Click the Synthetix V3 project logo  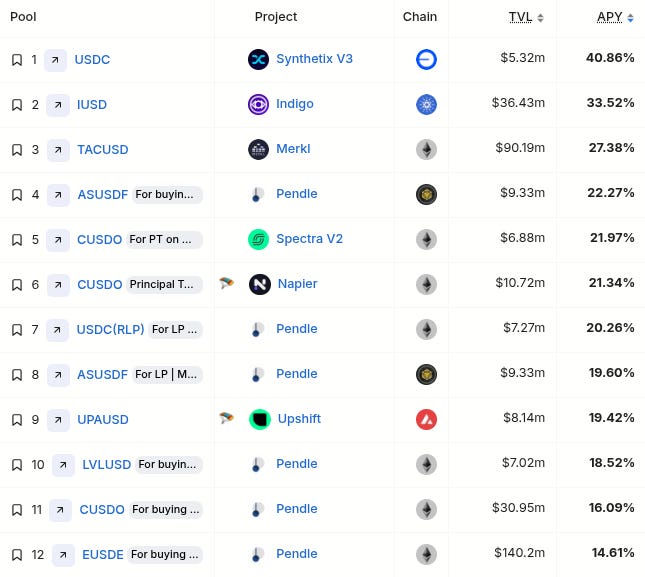(x=258, y=59)
